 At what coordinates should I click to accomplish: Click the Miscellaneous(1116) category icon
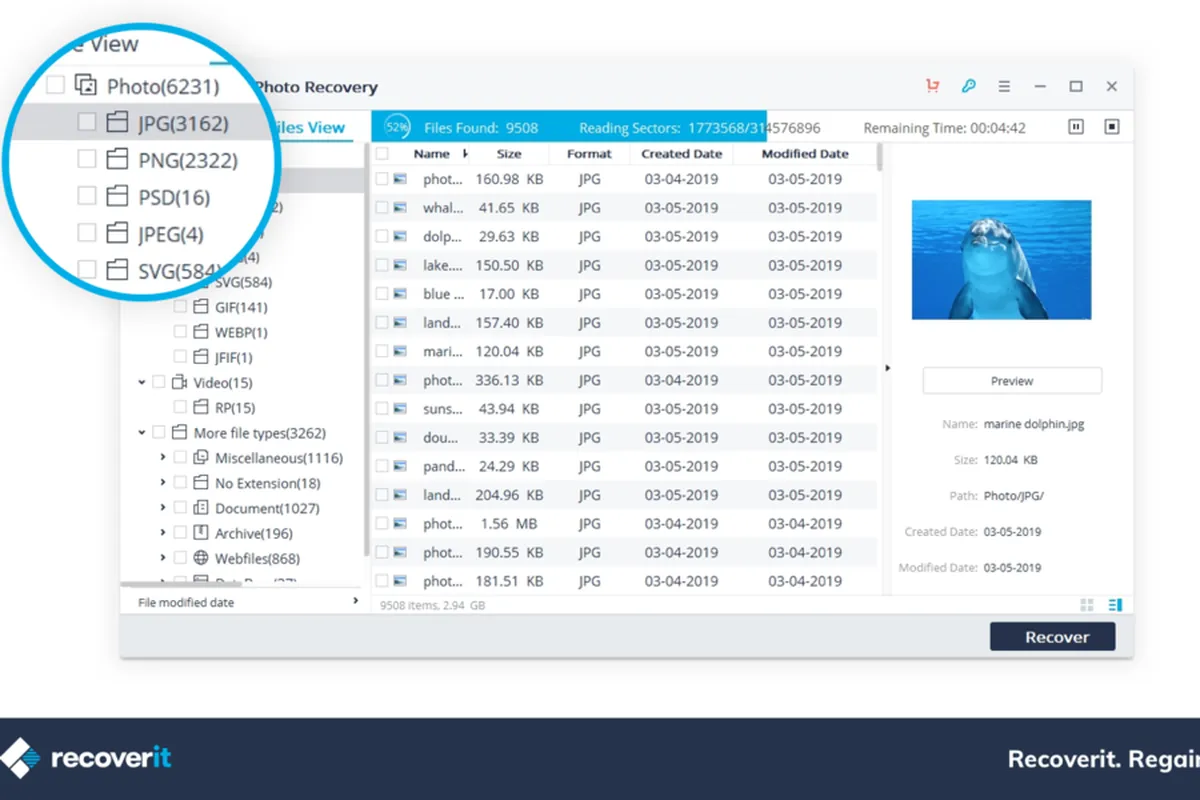click(x=201, y=458)
